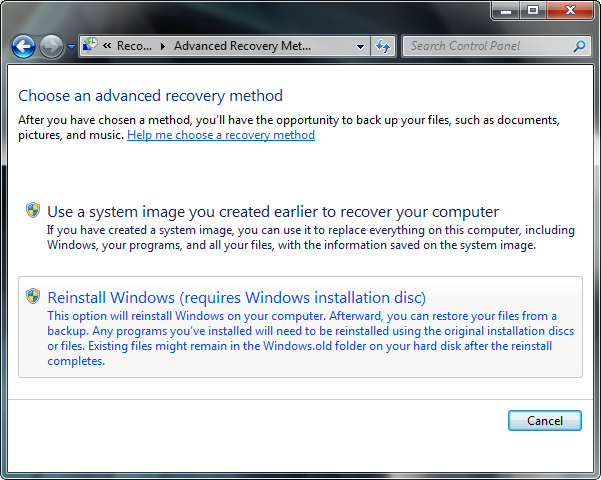Viewport: 601px width, 480px height.
Task: Click the Recovery icon in the address bar
Action: point(90,45)
